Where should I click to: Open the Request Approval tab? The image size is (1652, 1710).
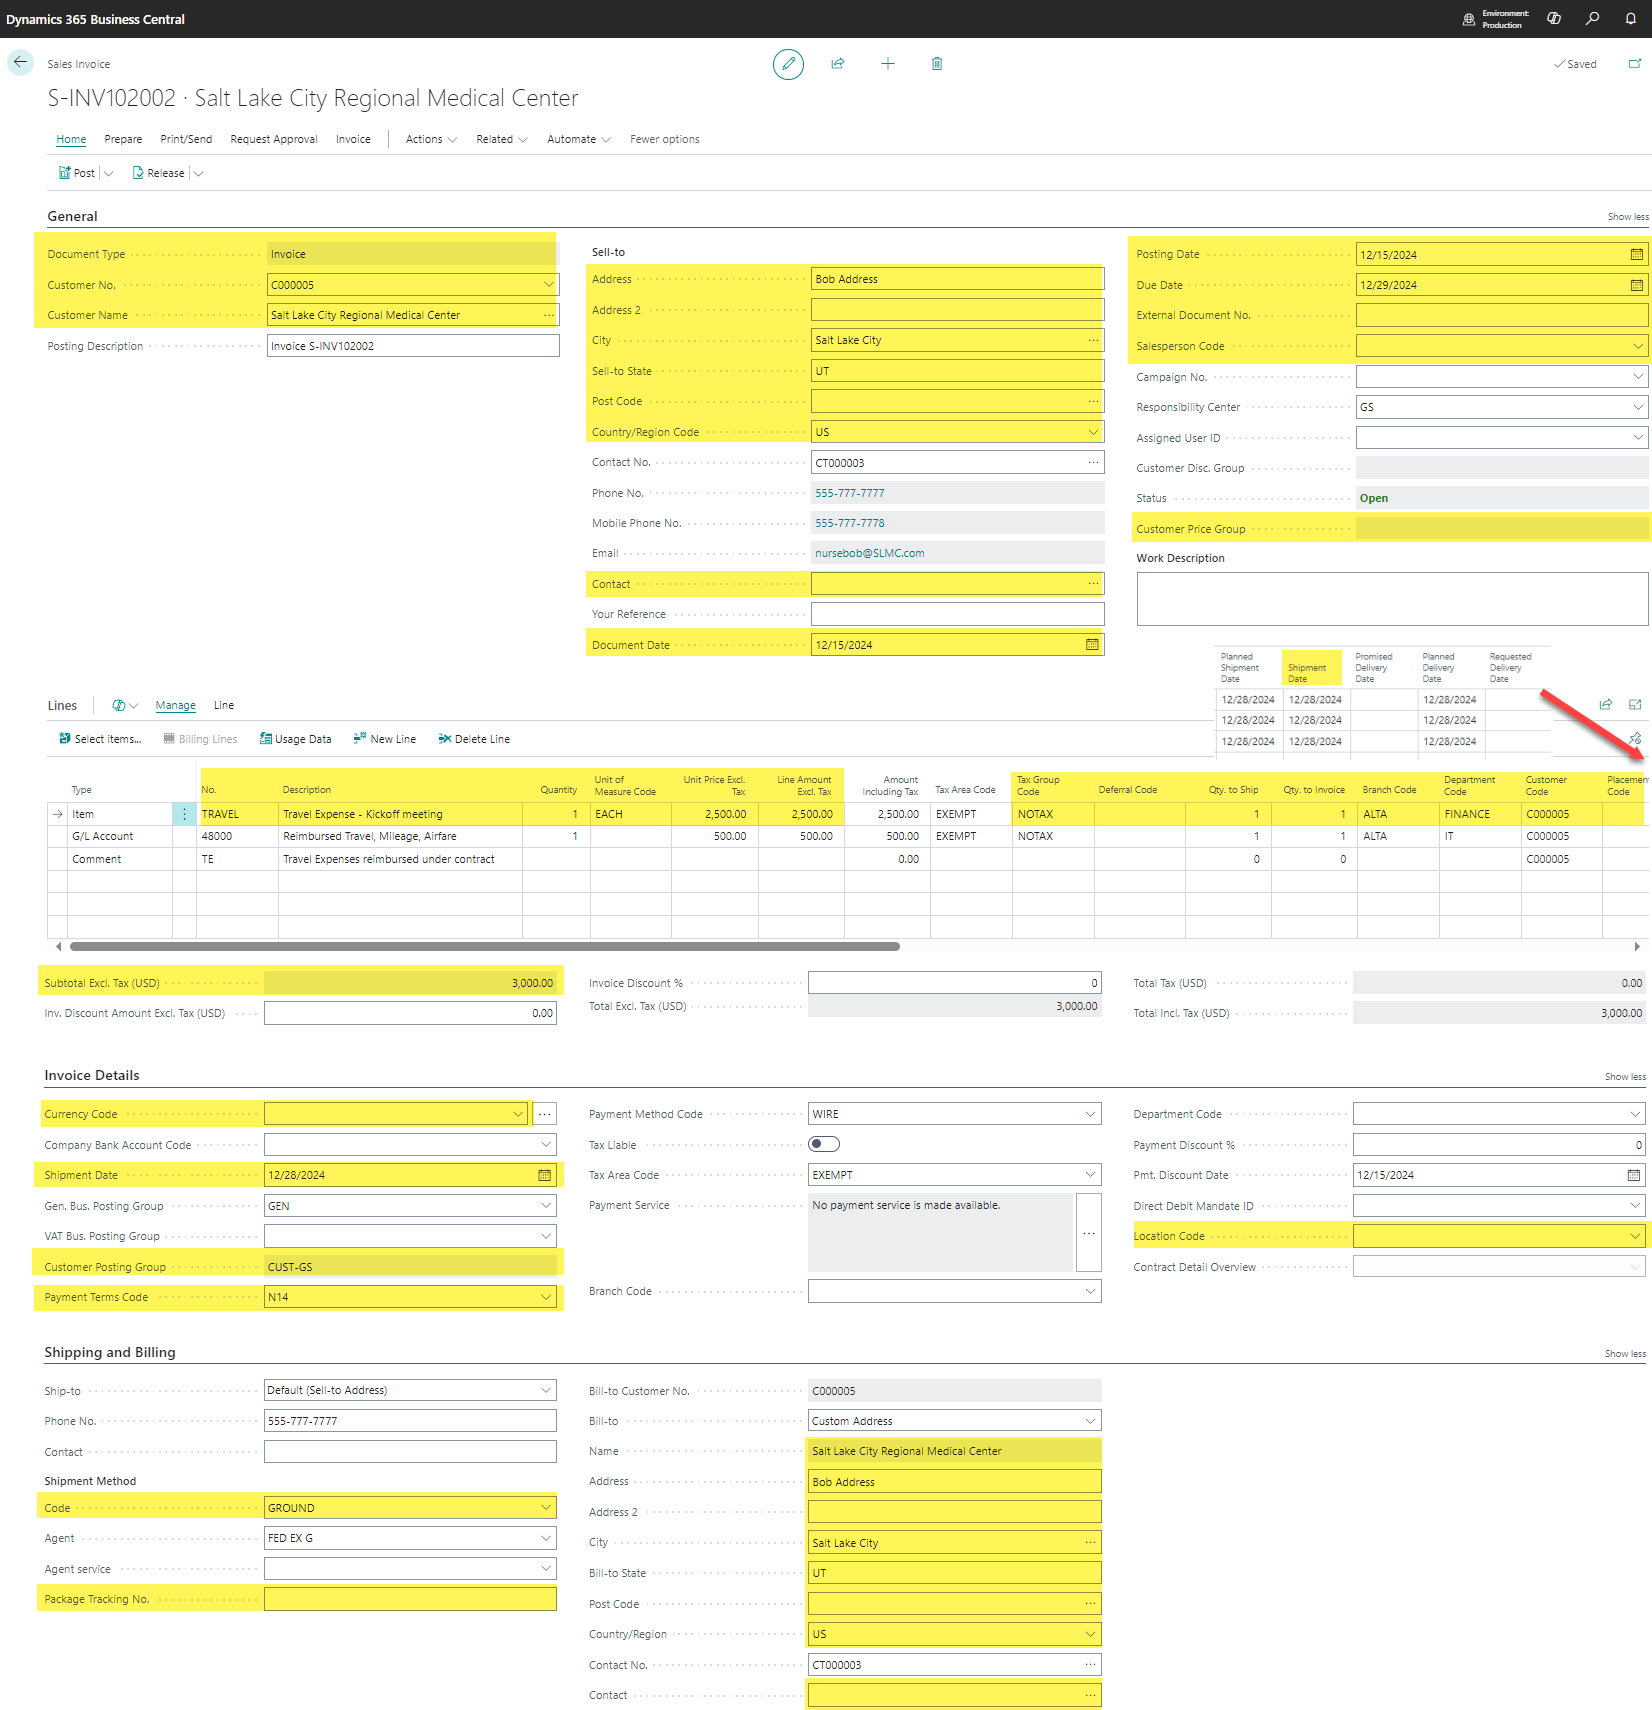[x=274, y=139]
